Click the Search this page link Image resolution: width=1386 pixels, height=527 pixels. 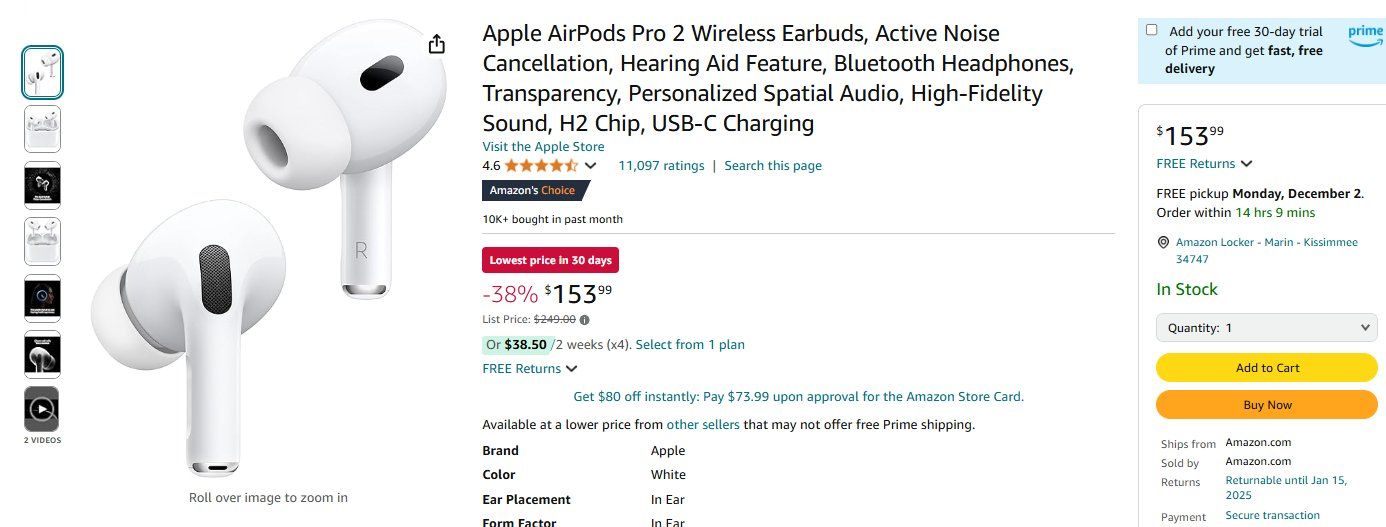pos(773,166)
